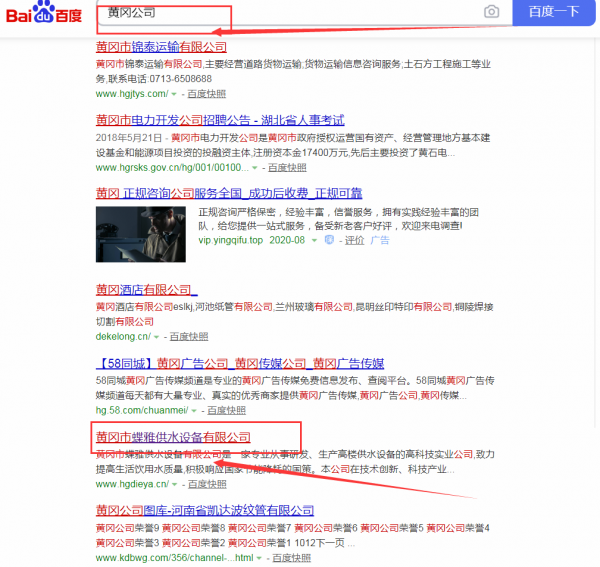Click the 百度一下 search button
Screen dimensions: 600x567
click(553, 12)
